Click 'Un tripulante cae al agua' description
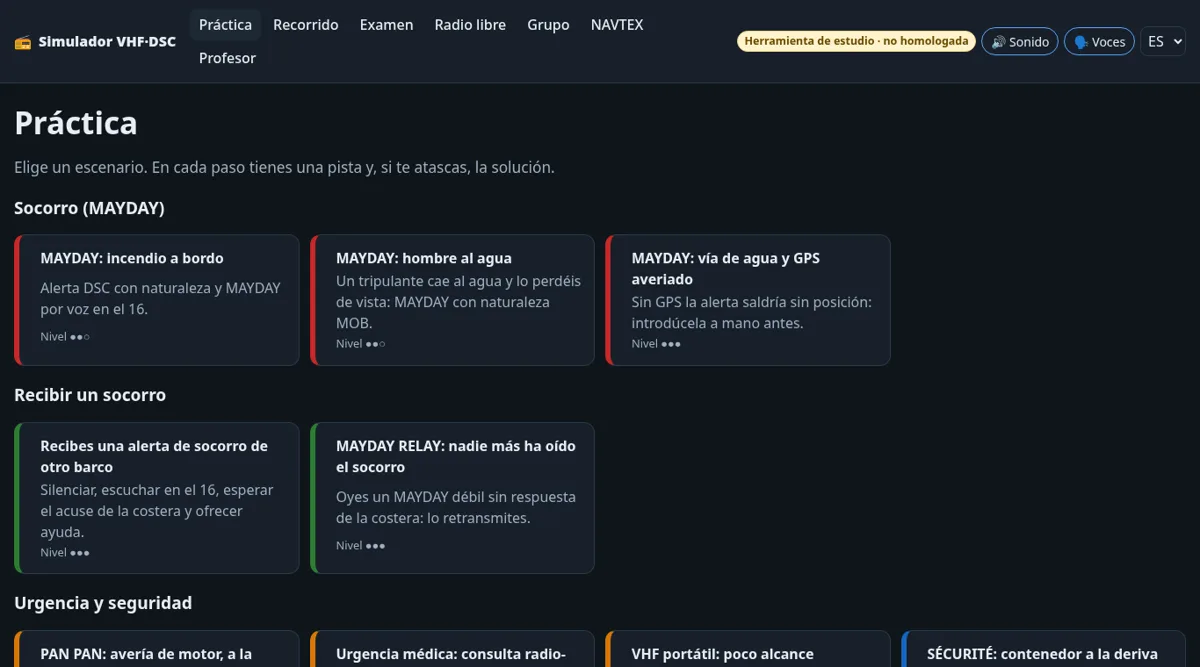Image resolution: width=1200 pixels, height=667 pixels. click(x=458, y=302)
